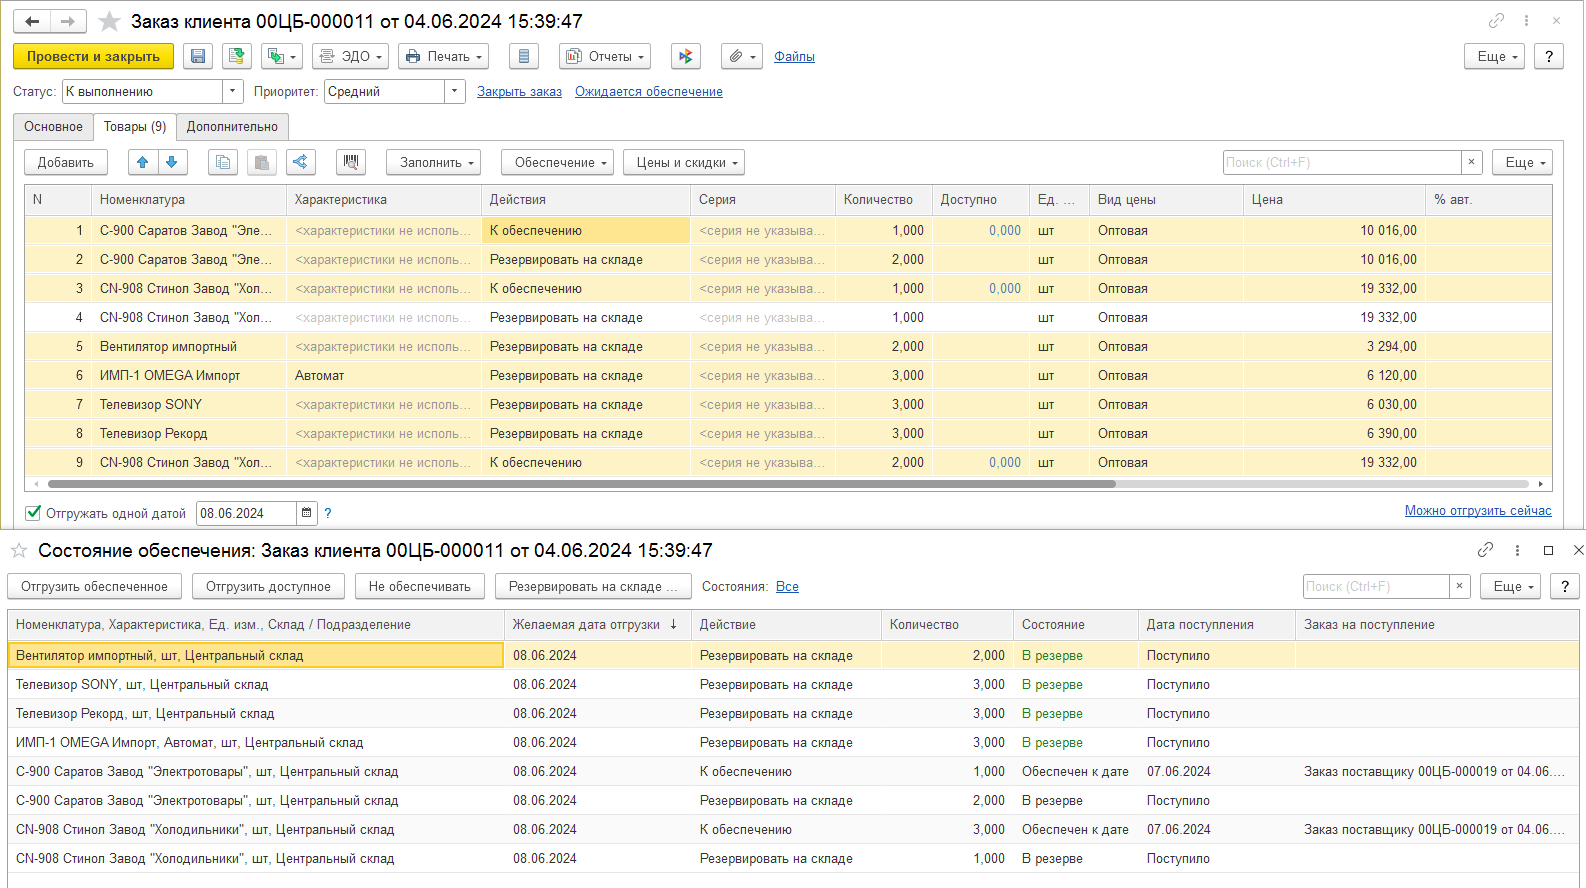Open help for the order form
Screen dimensions: 1586x888
point(1549,56)
